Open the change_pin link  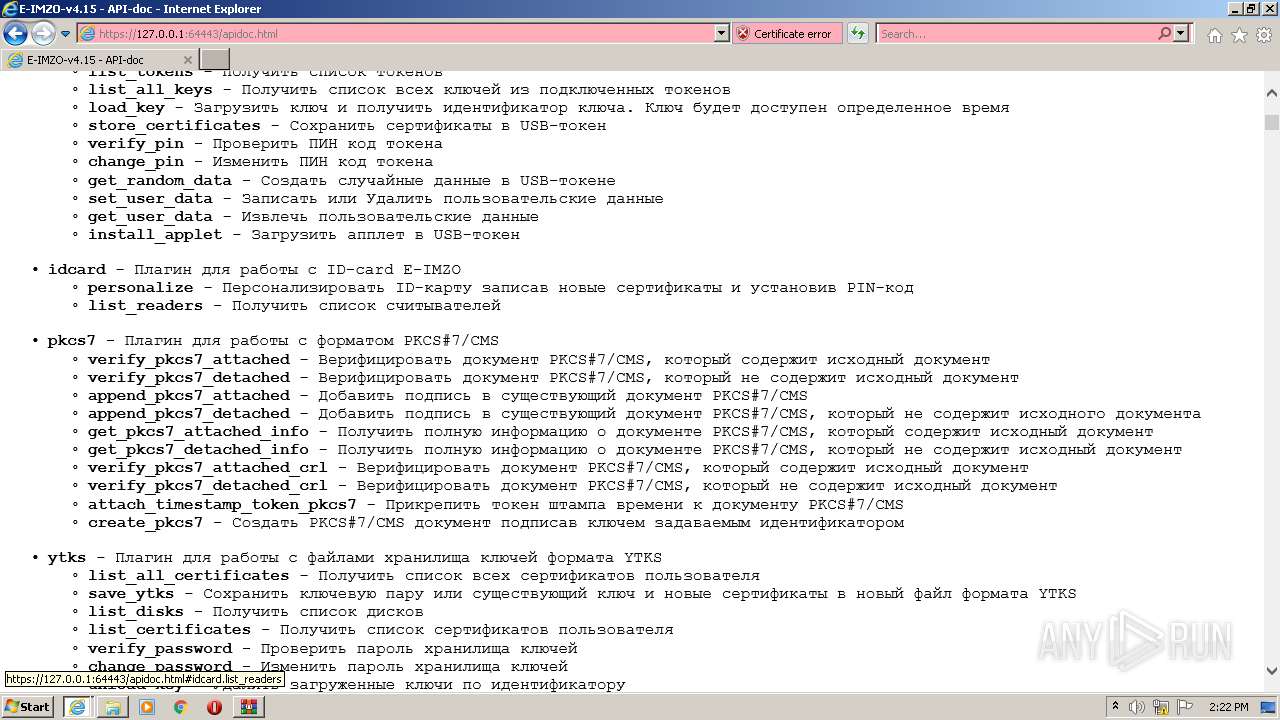[x=136, y=162]
